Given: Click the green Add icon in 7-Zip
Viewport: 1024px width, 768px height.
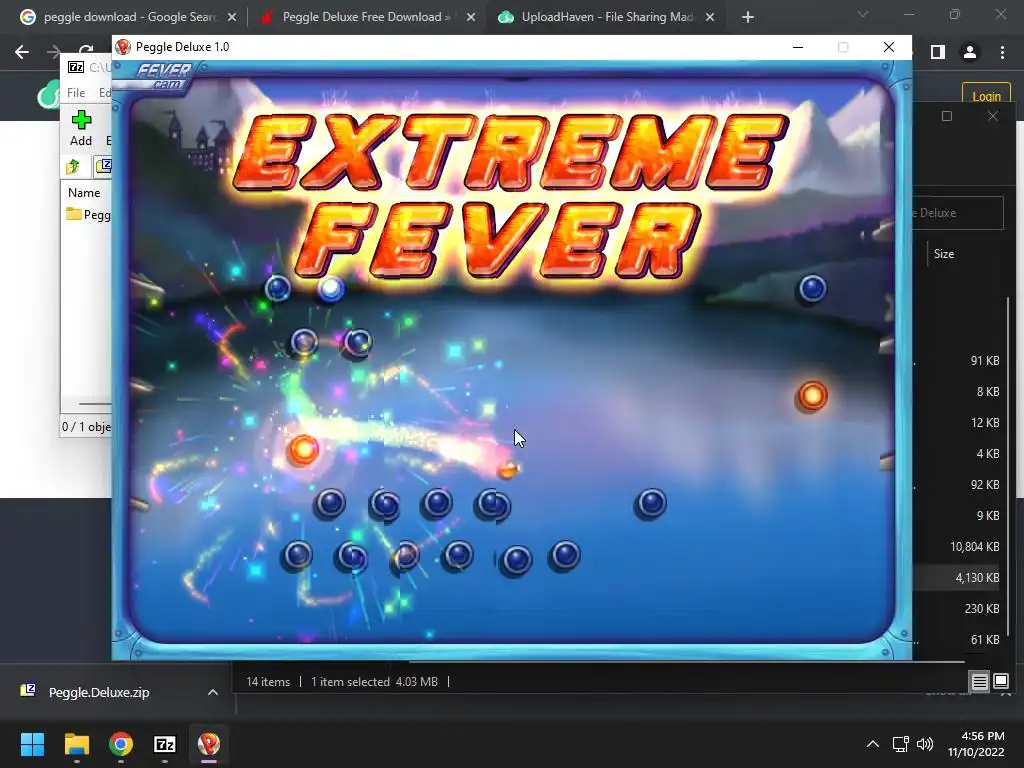Looking at the screenshot, I should [x=81, y=120].
